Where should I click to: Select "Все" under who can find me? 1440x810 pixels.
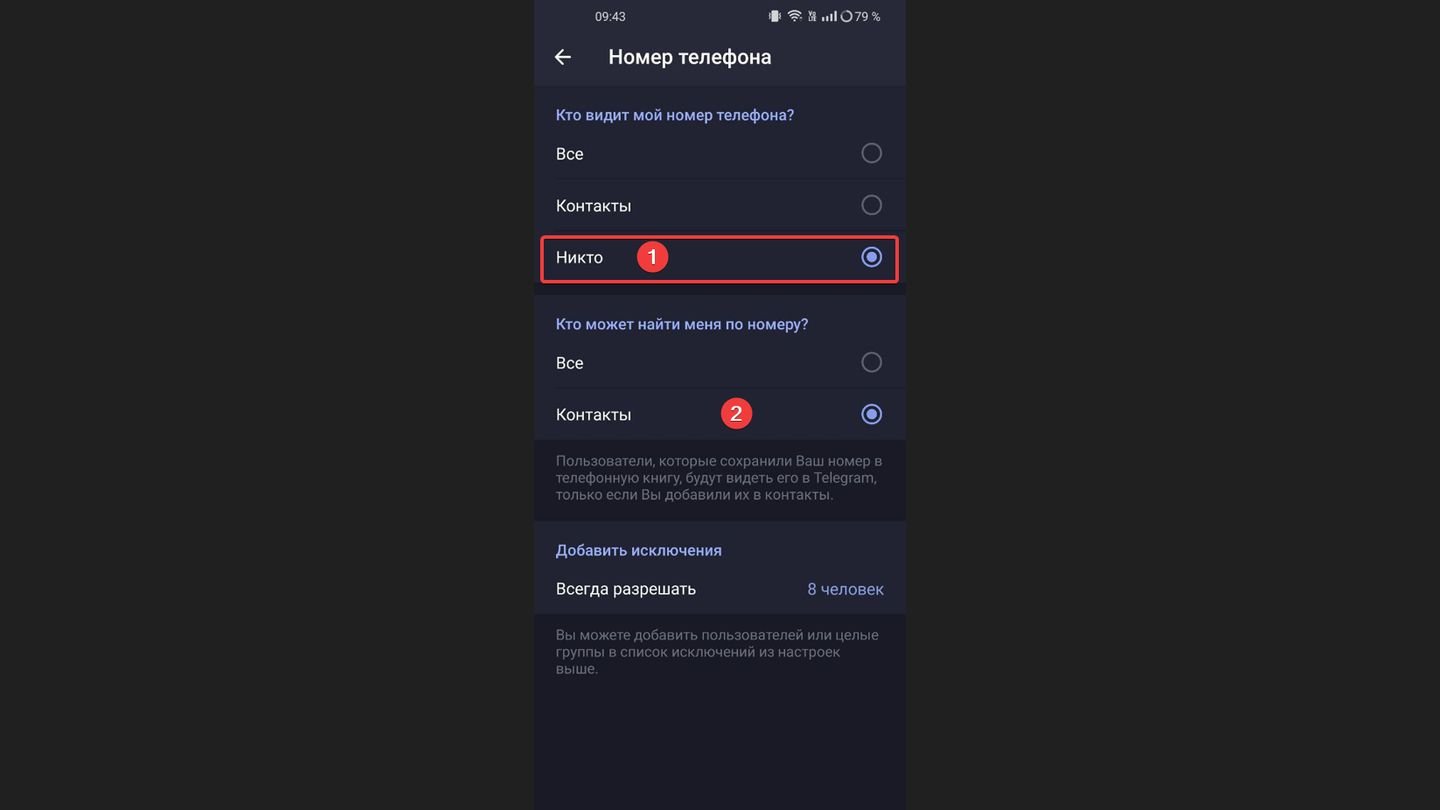[x=871, y=362]
